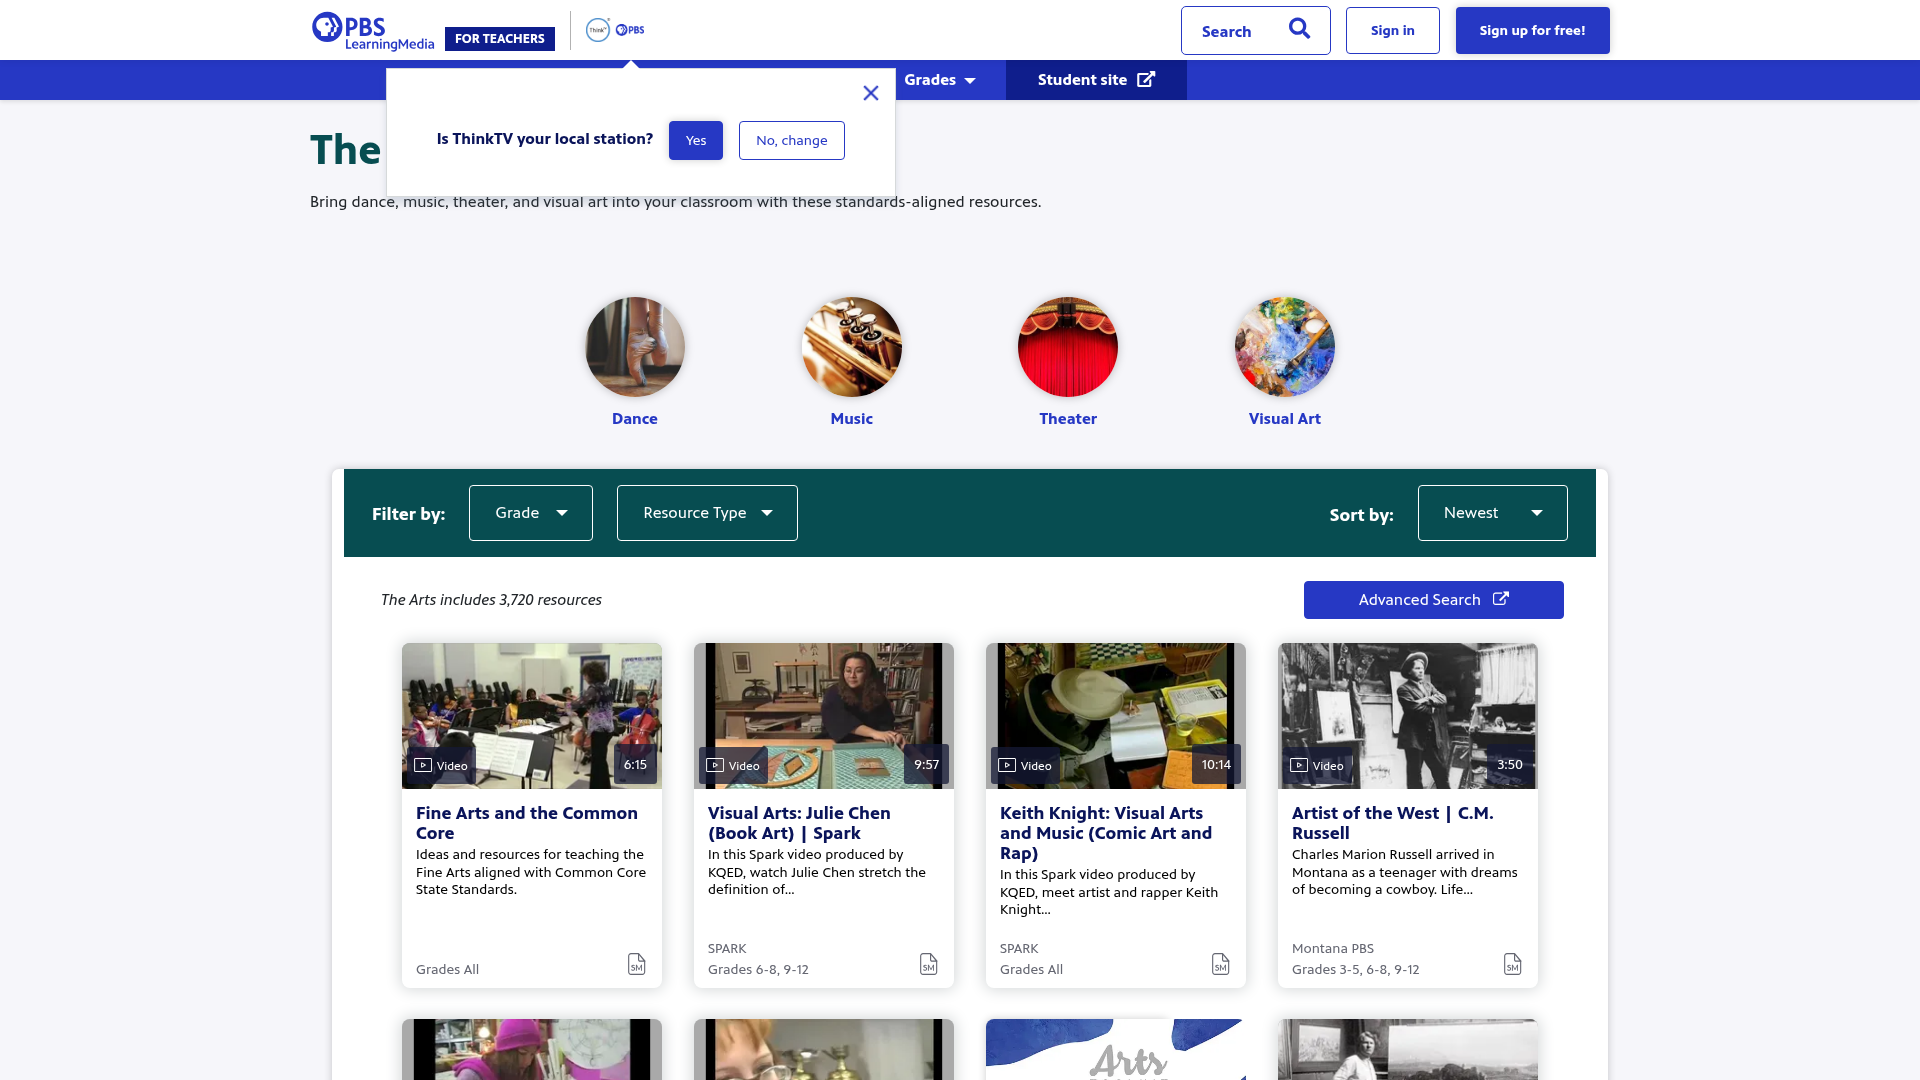Click support materials icon on Julie Chen card
The image size is (1920, 1080).
[929, 964]
